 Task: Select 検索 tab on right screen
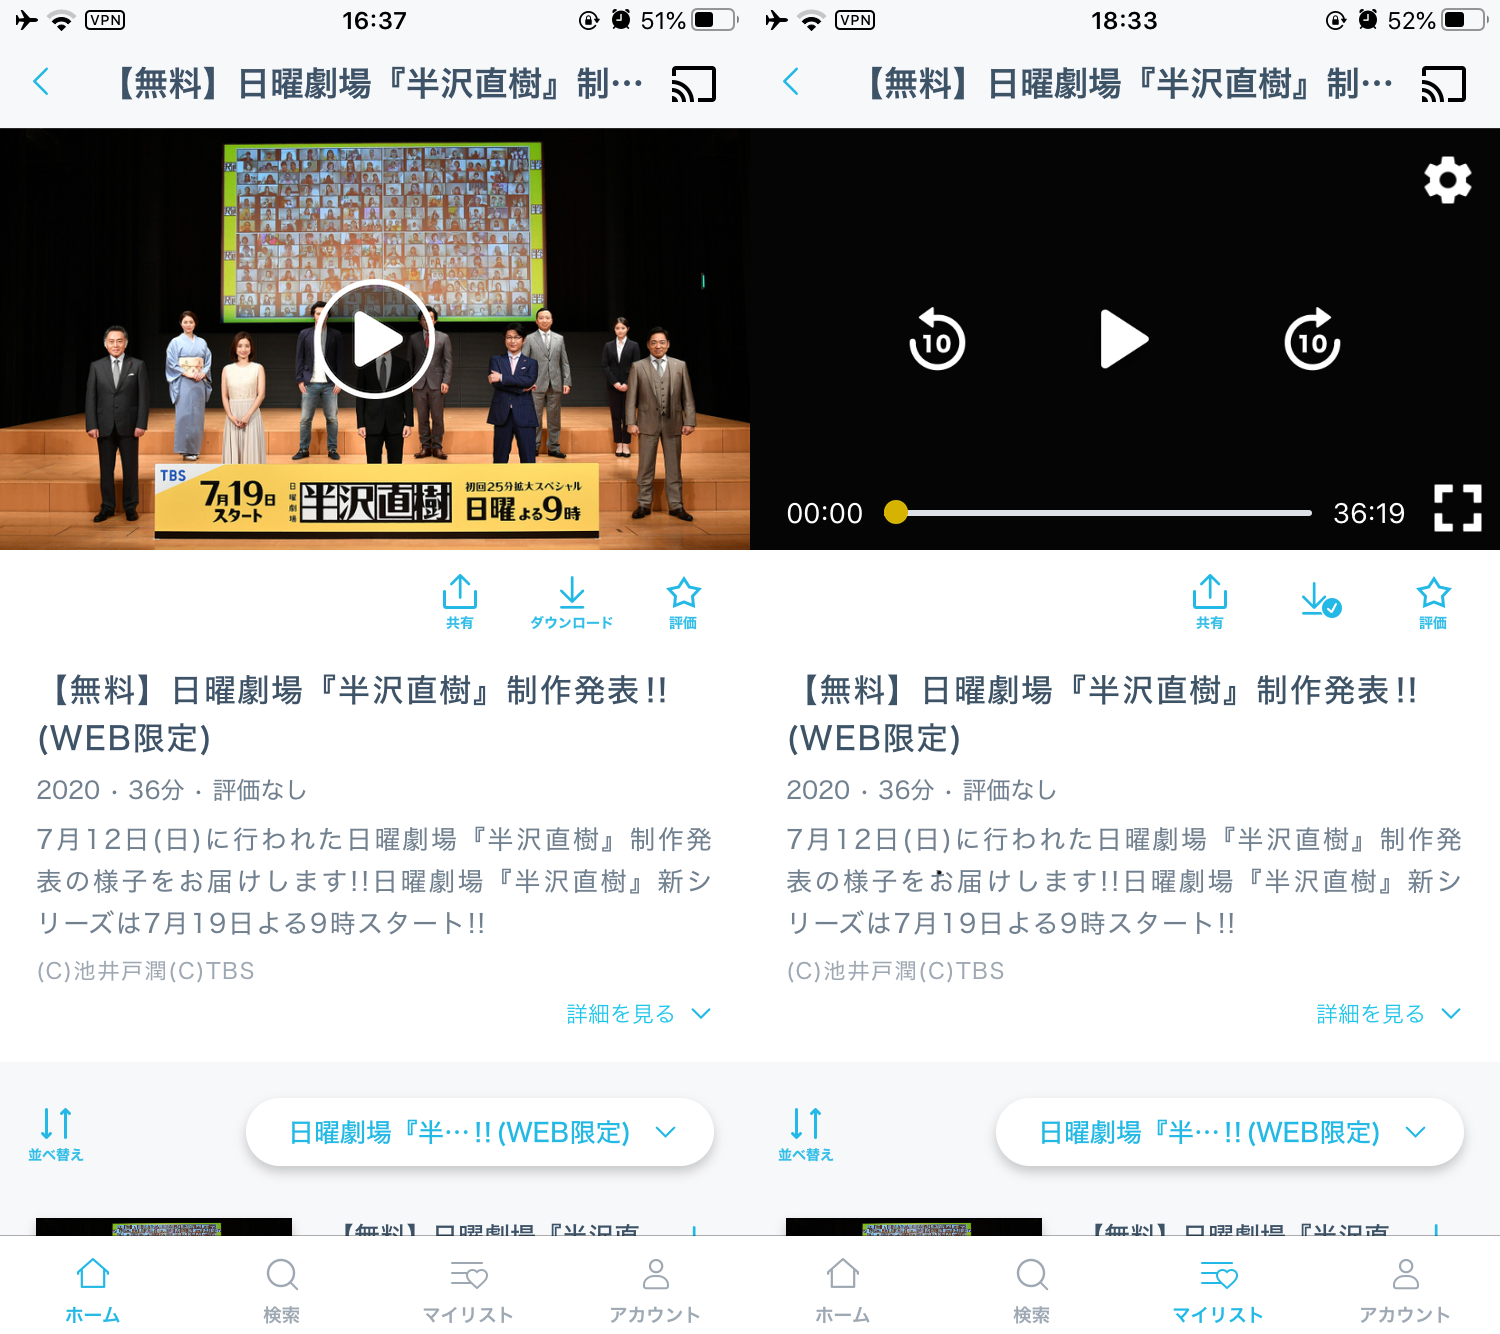[x=1031, y=1290]
